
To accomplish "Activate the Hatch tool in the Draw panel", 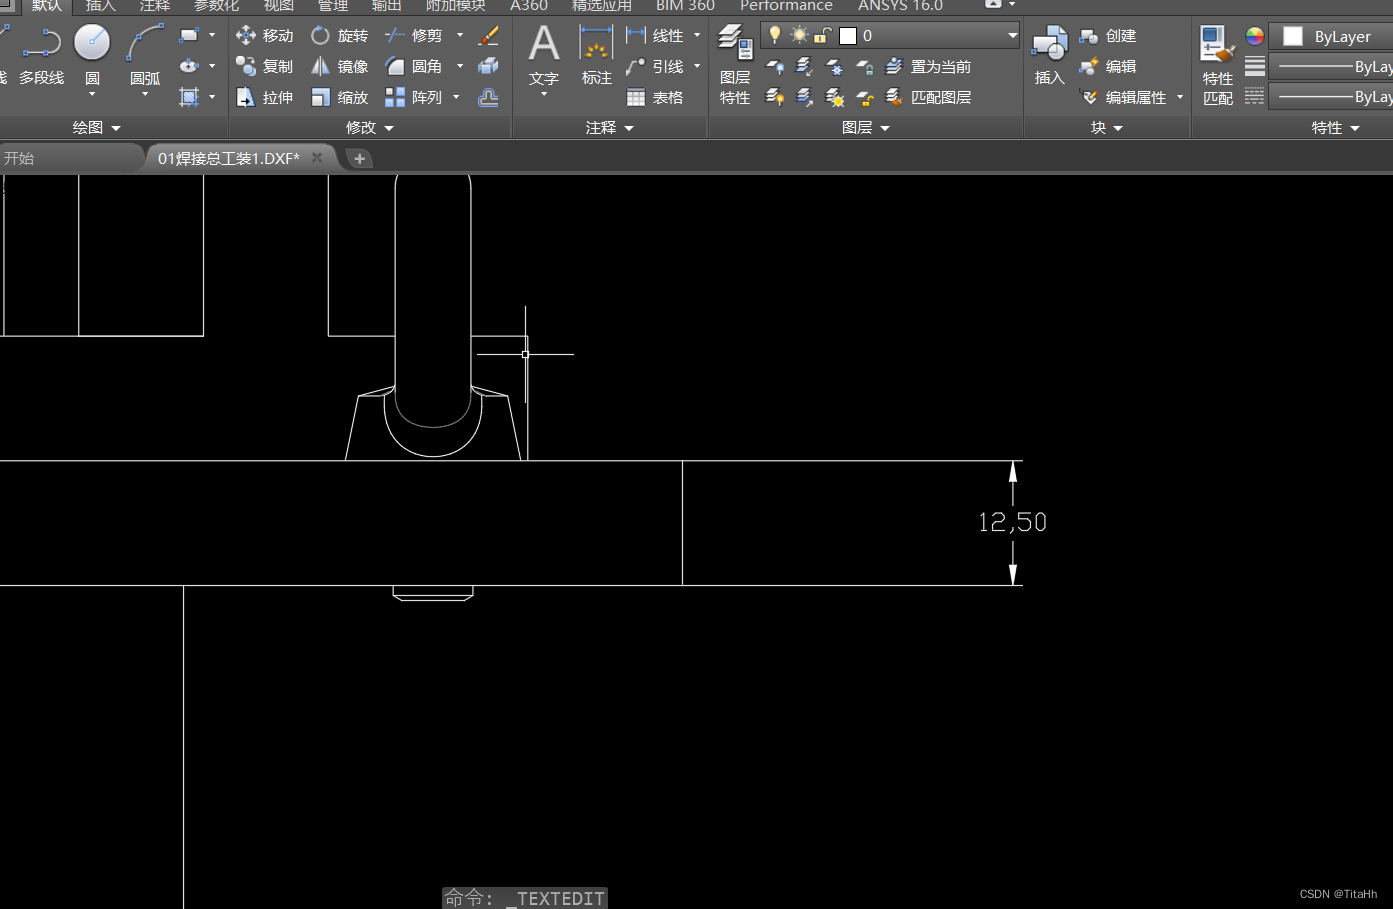I will point(188,97).
